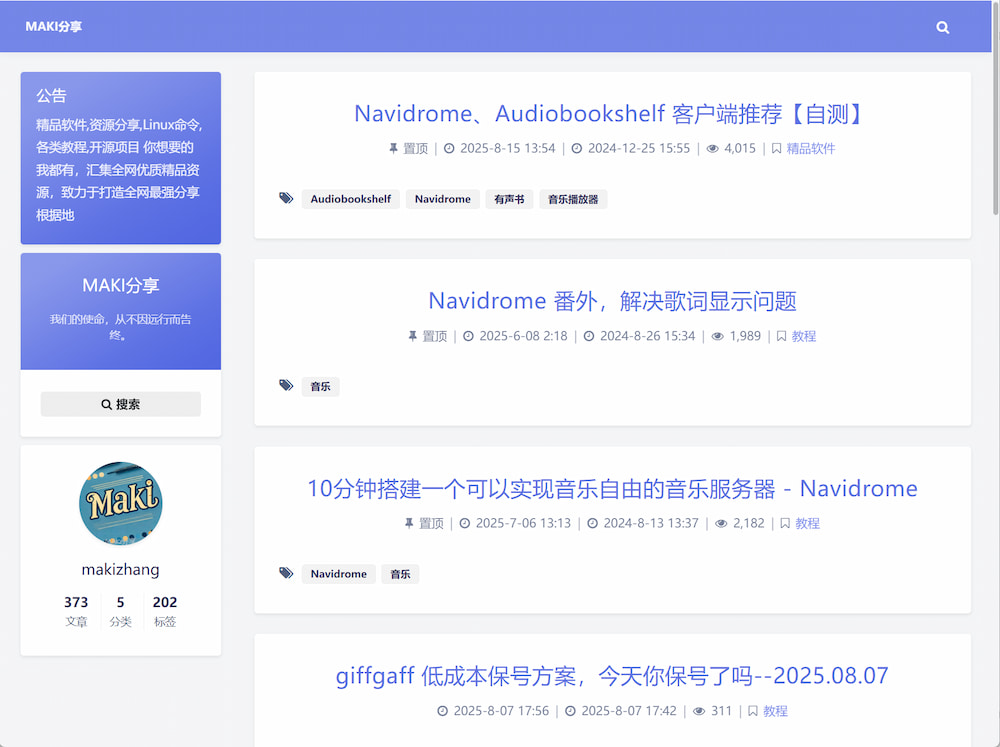This screenshot has width=1000, height=747.
Task: Click the clock icon before 2025-6-08 2:18
Action: (468, 337)
